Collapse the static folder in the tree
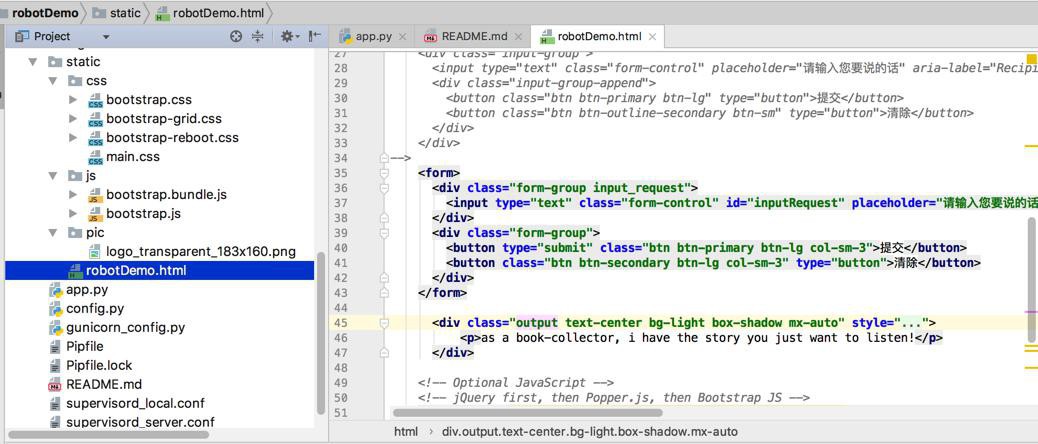 pos(33,62)
